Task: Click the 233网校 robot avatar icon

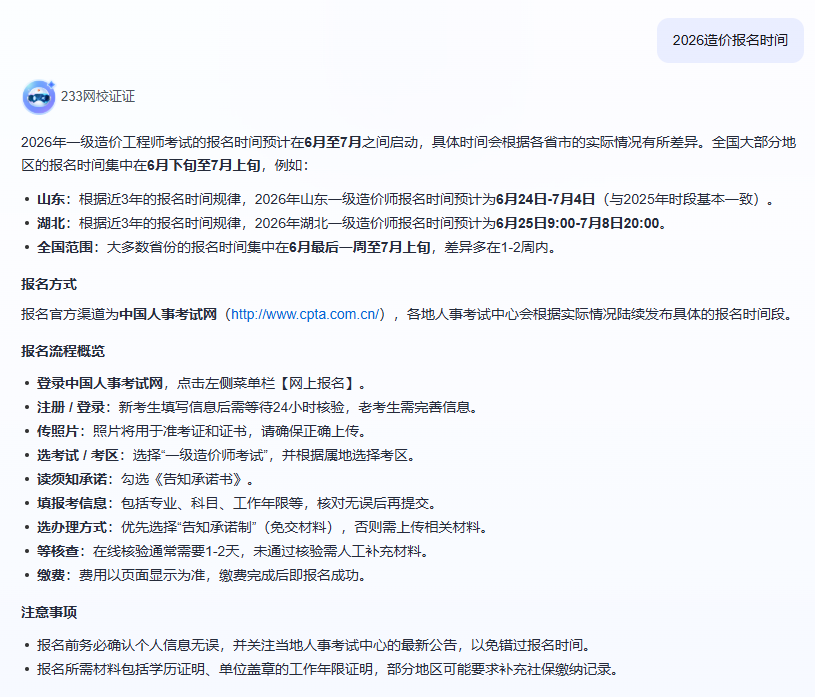Action: 39,97
